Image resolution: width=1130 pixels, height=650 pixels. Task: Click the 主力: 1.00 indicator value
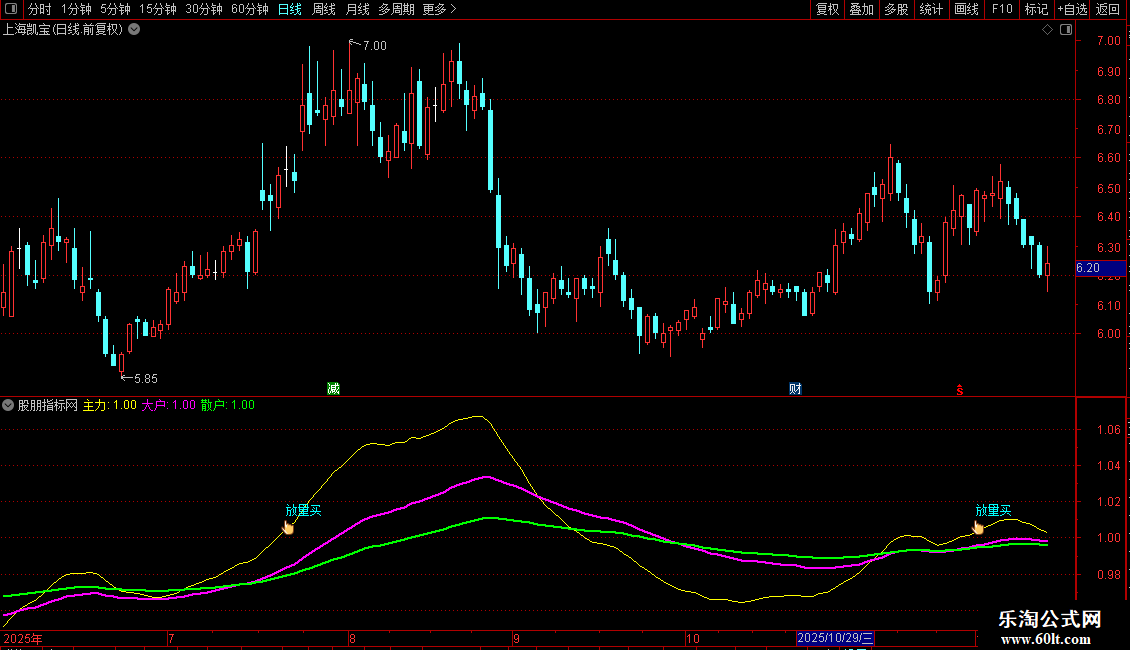coord(110,405)
